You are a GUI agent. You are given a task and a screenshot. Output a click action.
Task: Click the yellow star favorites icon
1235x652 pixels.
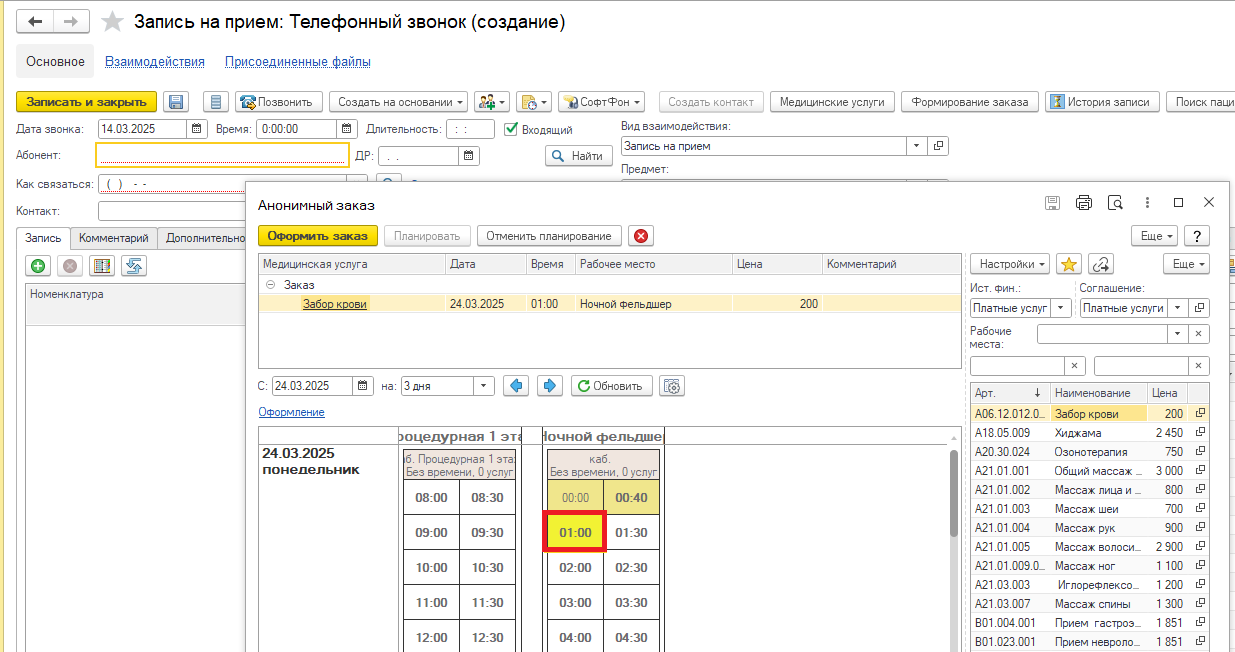pyautogui.click(x=1069, y=264)
